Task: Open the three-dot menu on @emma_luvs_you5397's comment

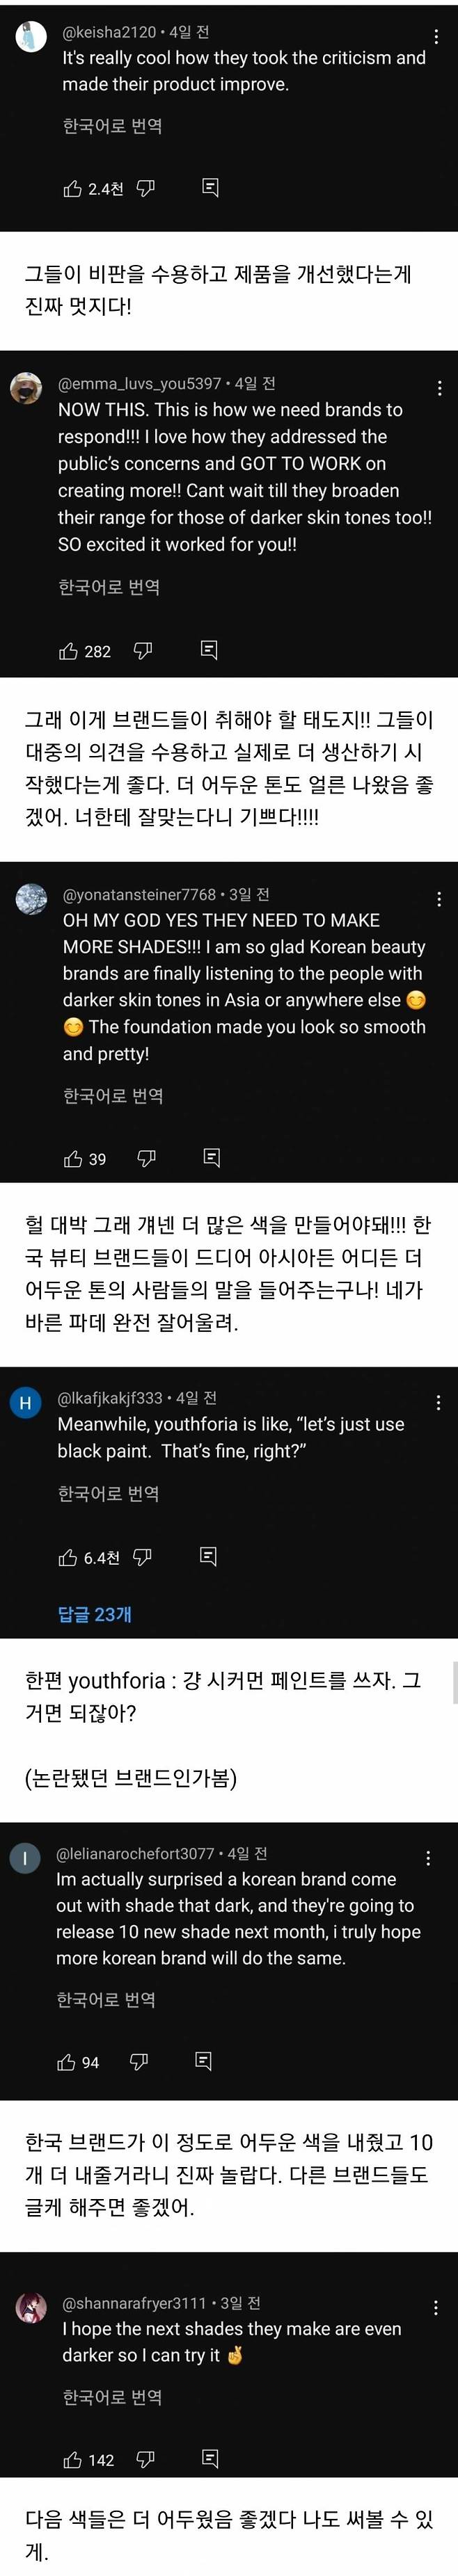Action: 439,388
